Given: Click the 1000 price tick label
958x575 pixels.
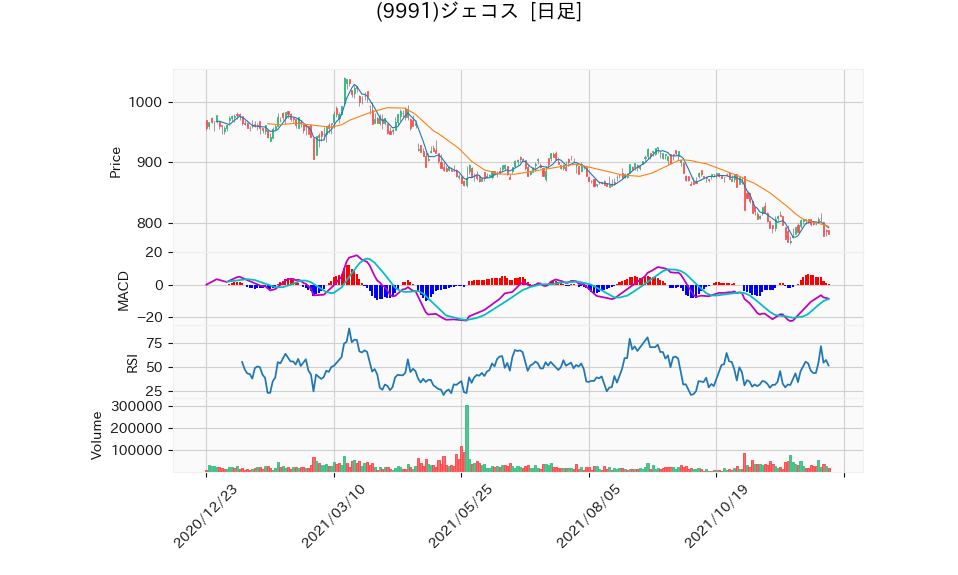Looking at the screenshot, I should point(145,103).
